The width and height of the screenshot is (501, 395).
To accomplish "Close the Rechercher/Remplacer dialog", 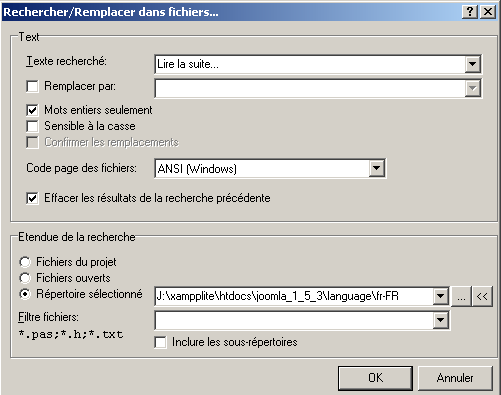I will pos(488,12).
